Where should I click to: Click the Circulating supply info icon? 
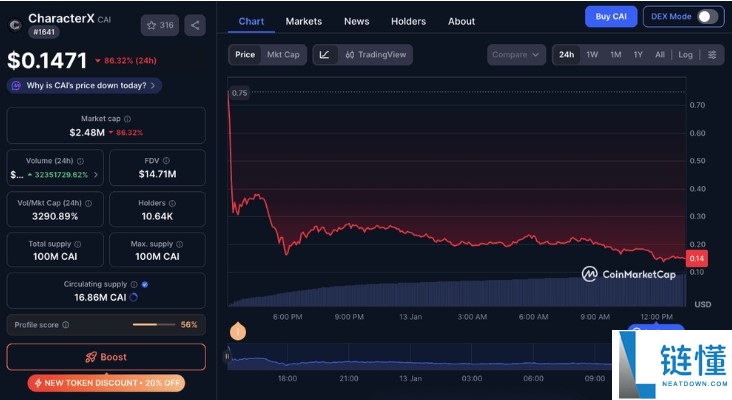click(134, 284)
